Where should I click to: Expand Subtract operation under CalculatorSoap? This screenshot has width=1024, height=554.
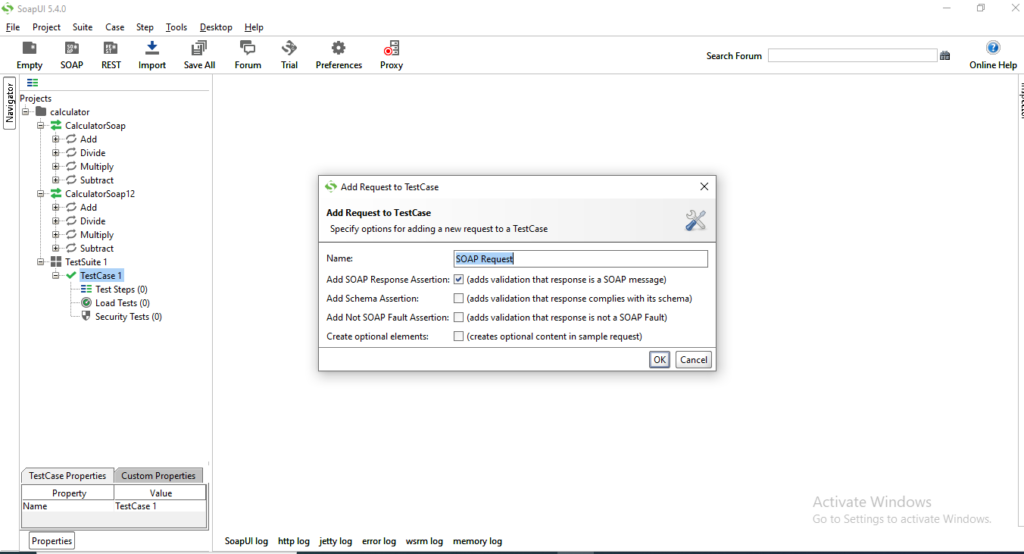(x=56, y=180)
